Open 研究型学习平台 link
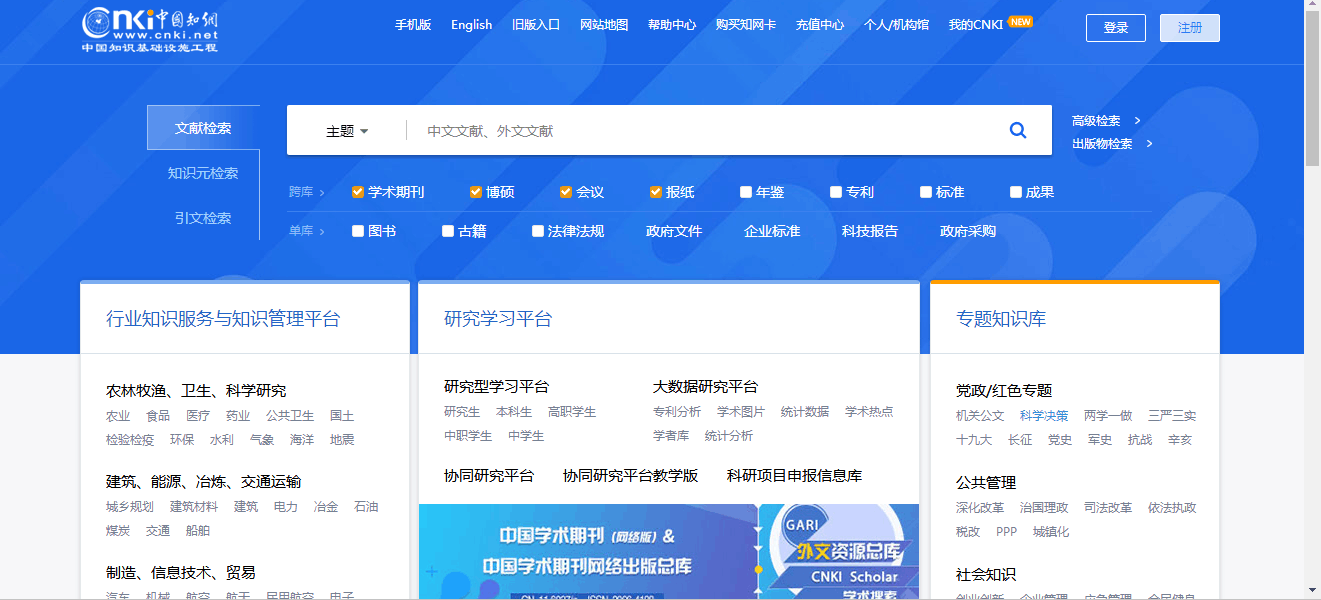Image resolution: width=1321 pixels, height=600 pixels. tap(496, 387)
